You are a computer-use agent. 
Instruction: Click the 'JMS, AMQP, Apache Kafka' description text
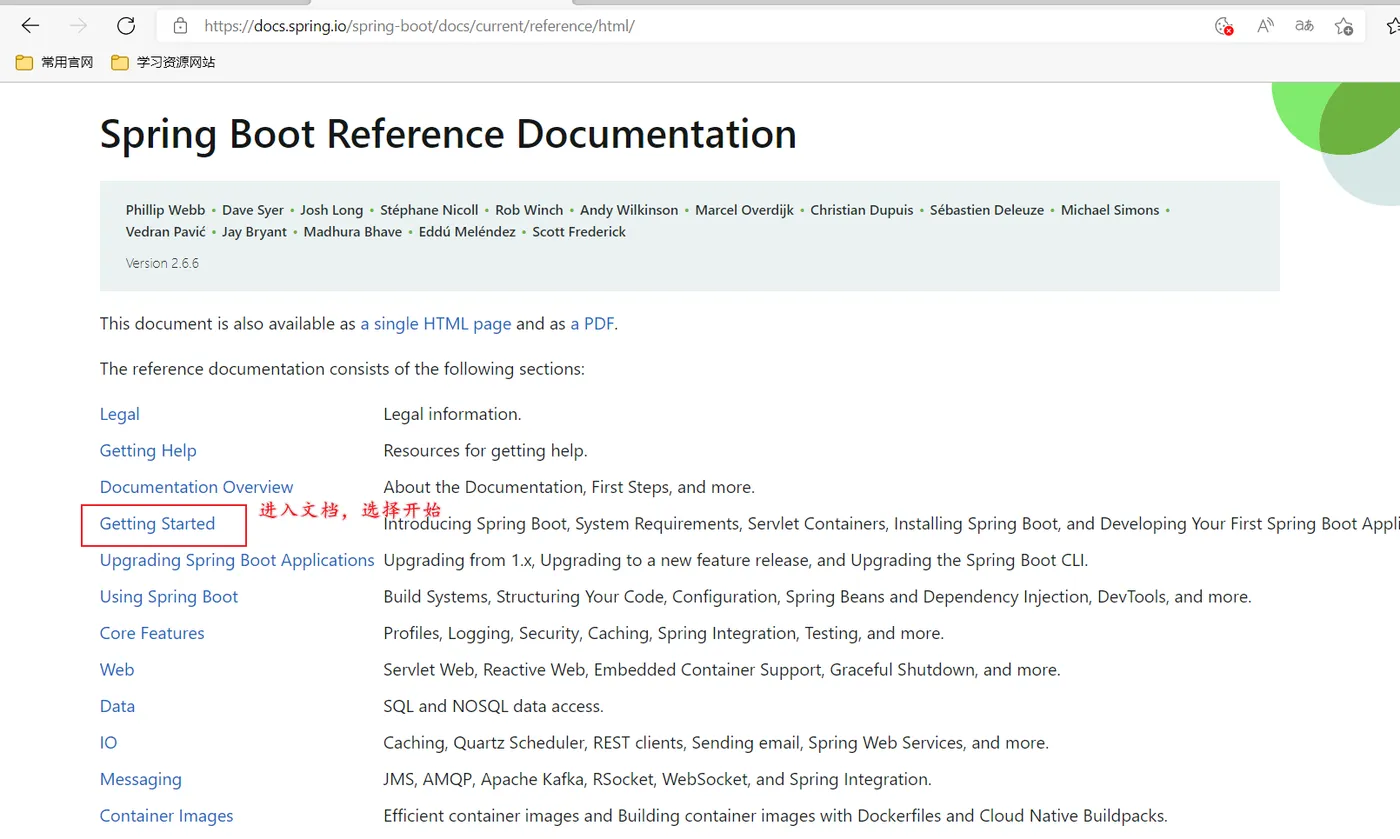click(x=658, y=779)
